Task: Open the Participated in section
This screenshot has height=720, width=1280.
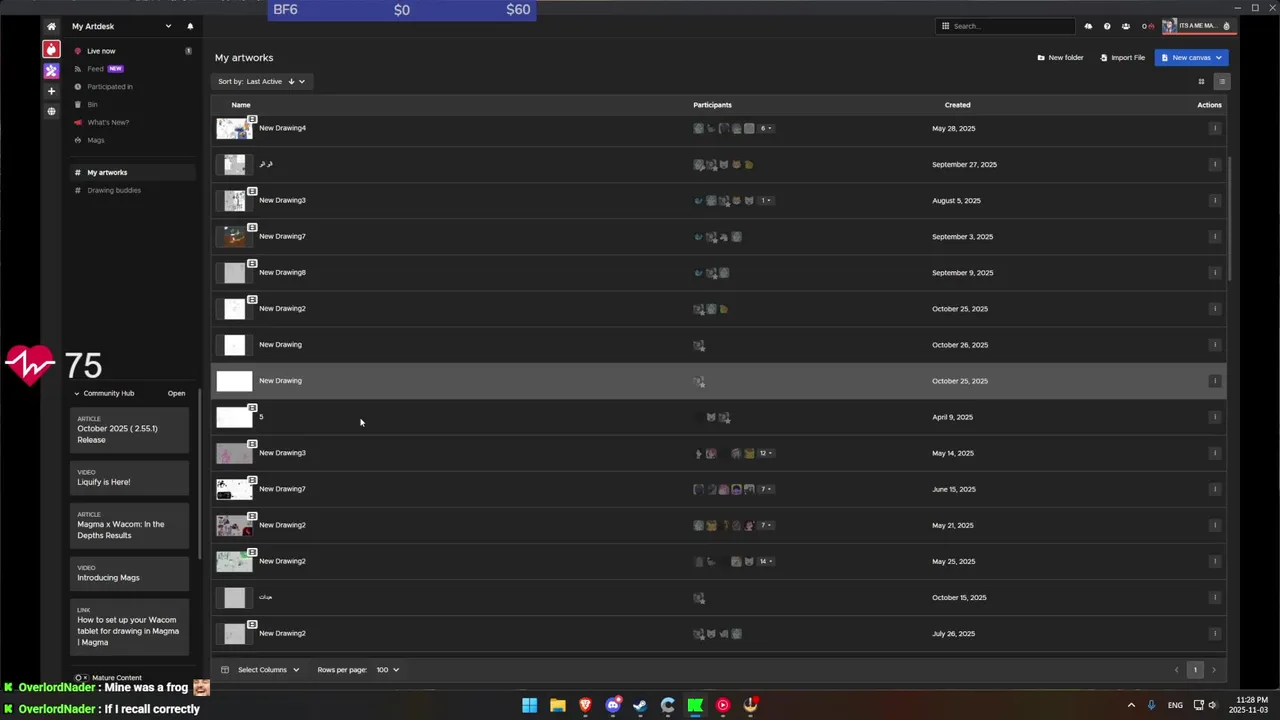Action: coord(110,87)
